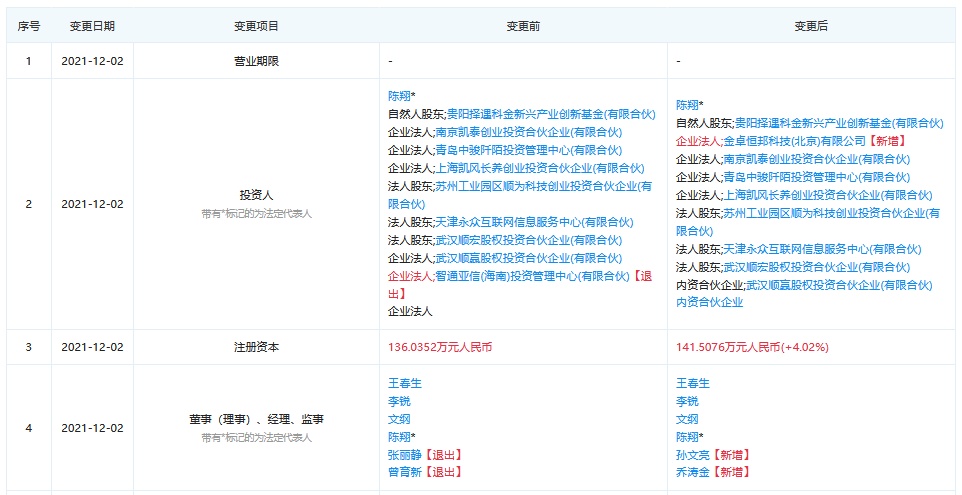
Task: Open the exited director 张丽静 link
Action: click(x=405, y=455)
